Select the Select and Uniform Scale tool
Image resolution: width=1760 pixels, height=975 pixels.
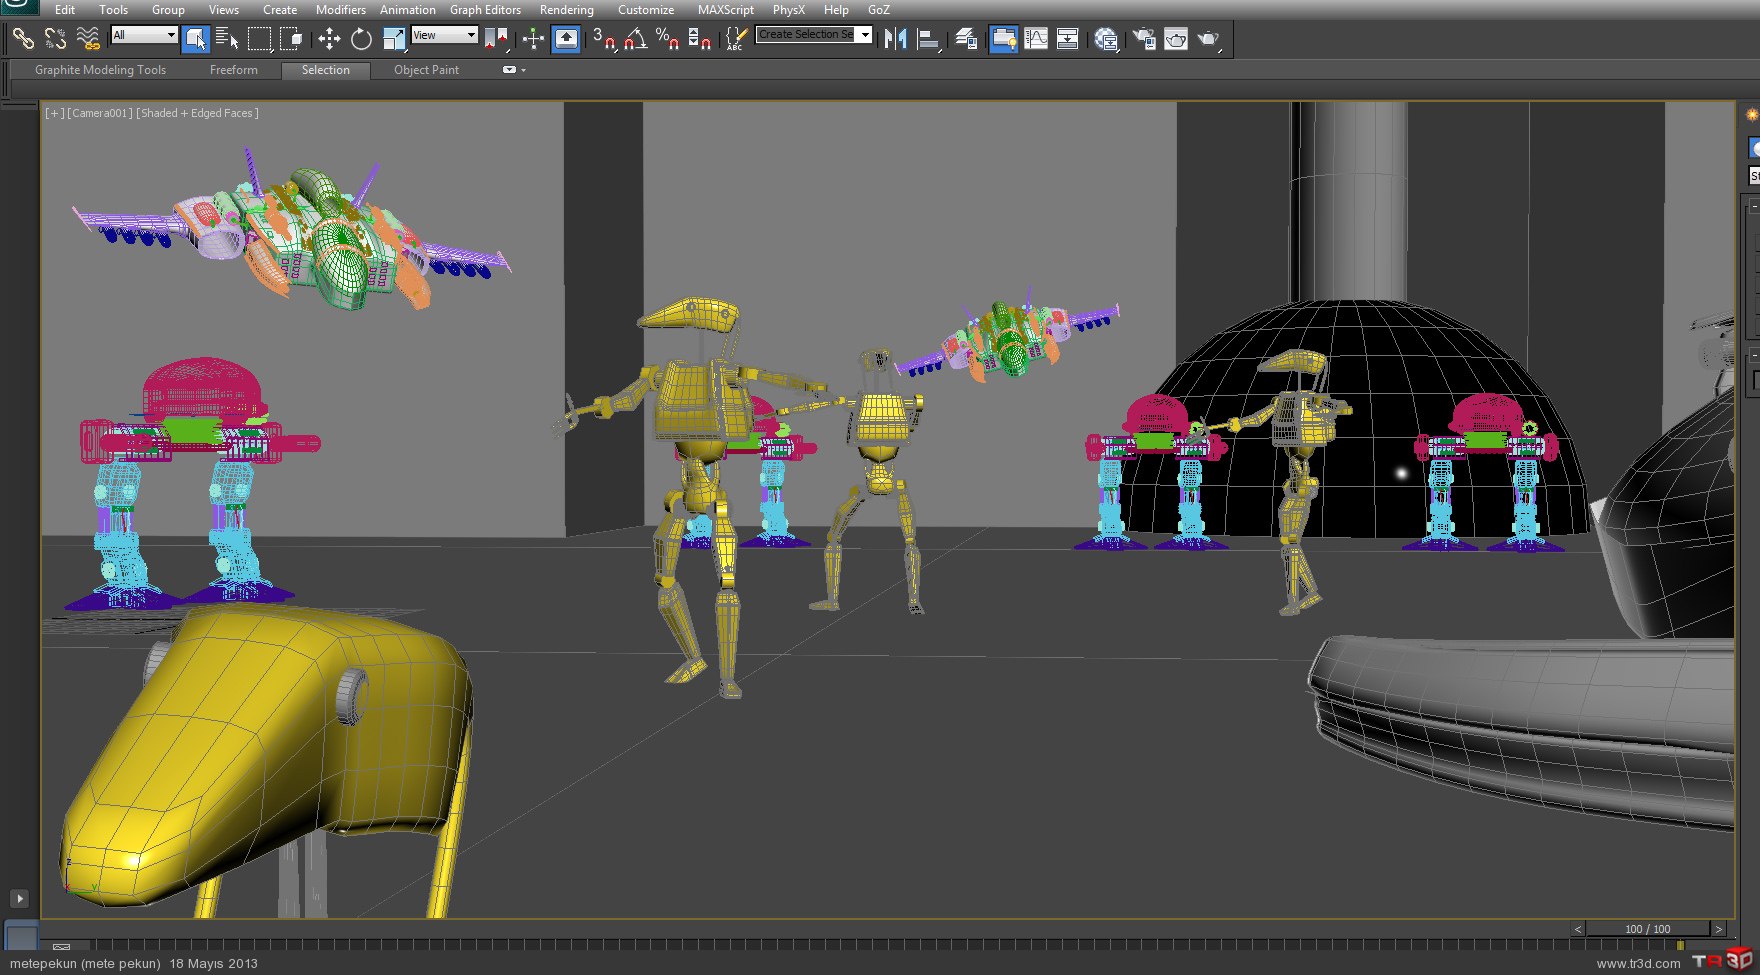pyautogui.click(x=394, y=39)
